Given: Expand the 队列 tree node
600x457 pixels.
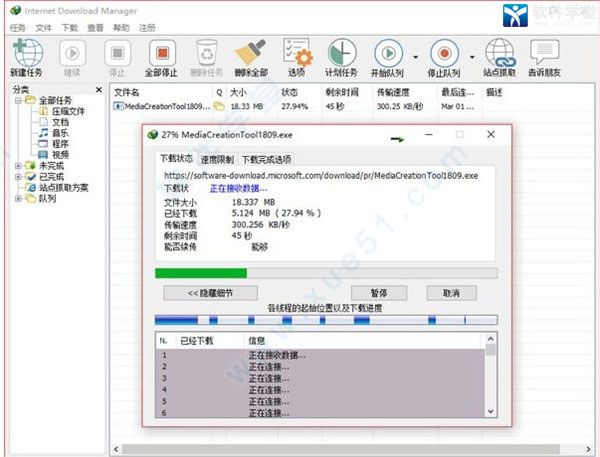Looking at the screenshot, I should 18,198.
